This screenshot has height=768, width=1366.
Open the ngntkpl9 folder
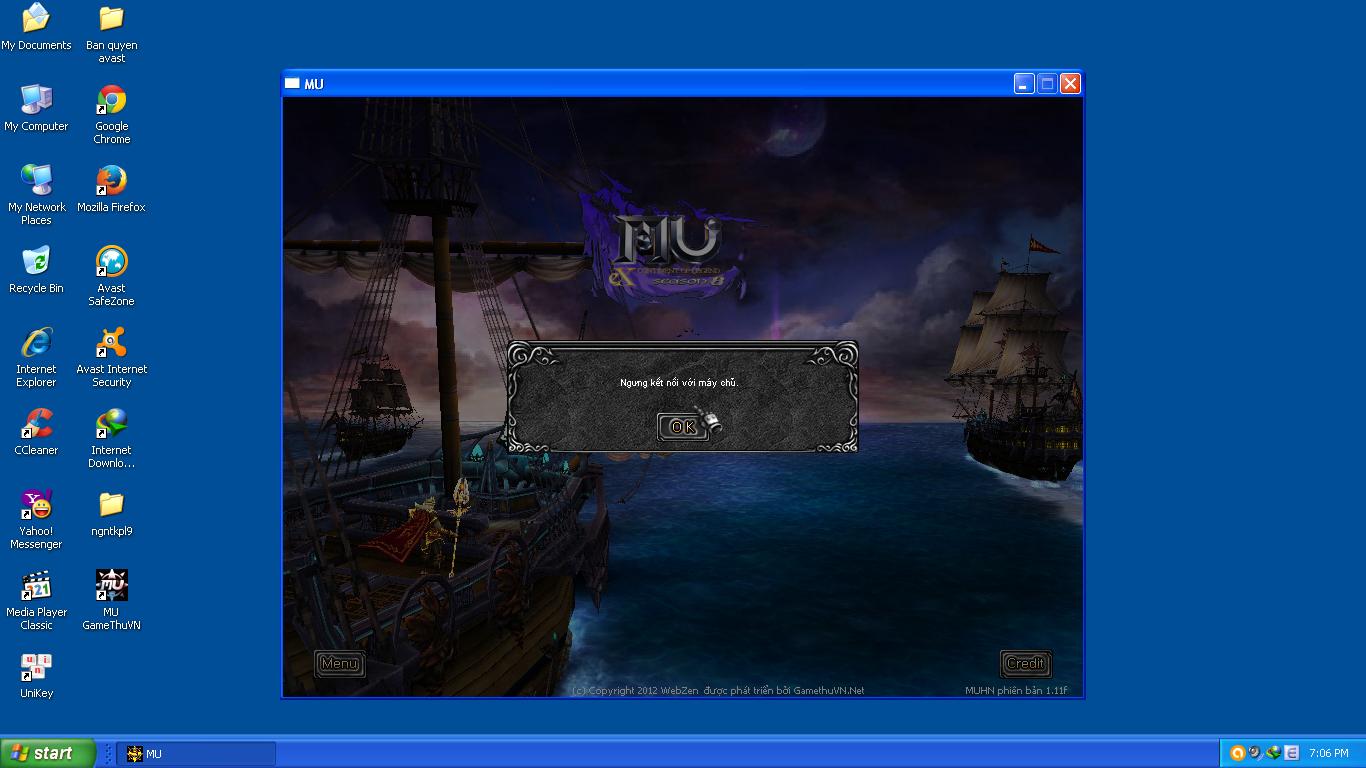(112, 513)
